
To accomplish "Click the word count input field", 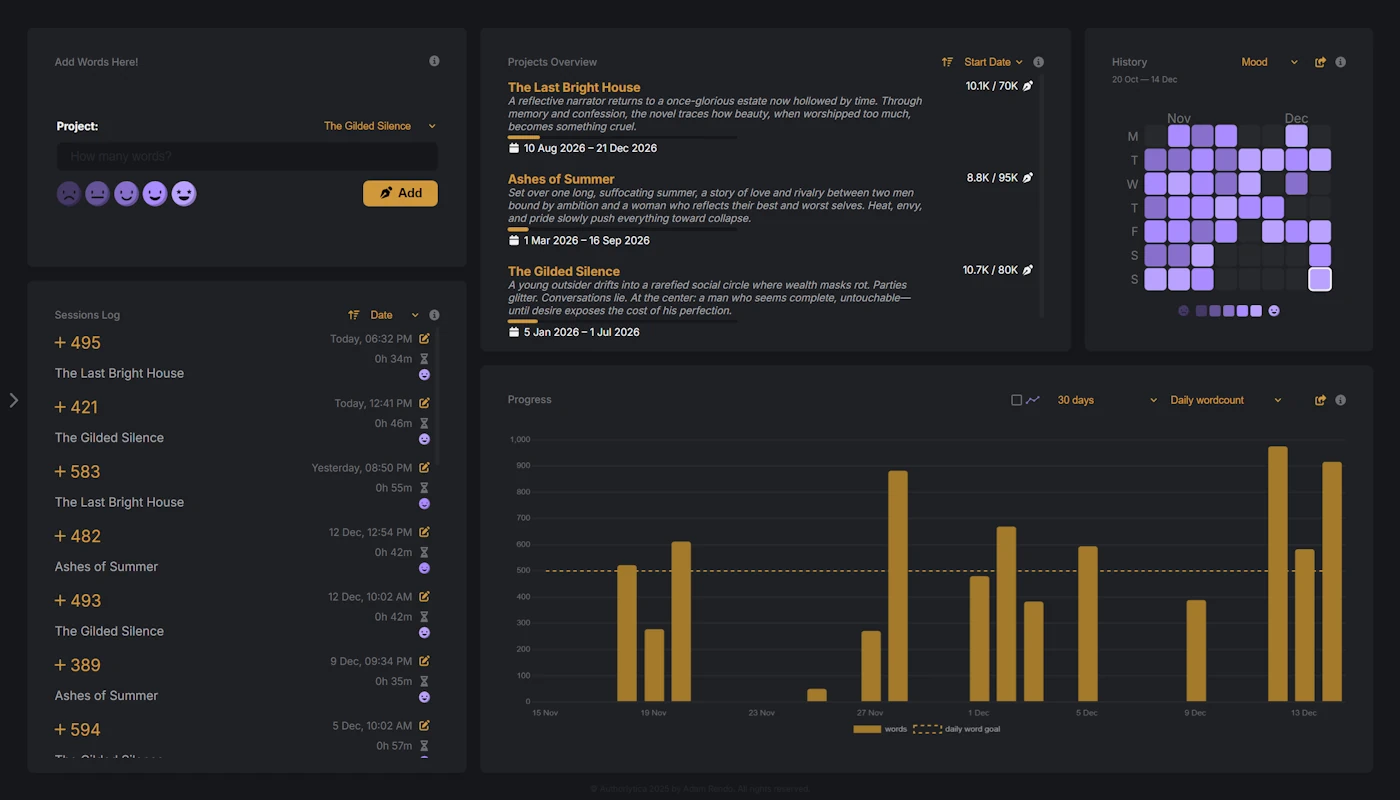I will pos(245,156).
